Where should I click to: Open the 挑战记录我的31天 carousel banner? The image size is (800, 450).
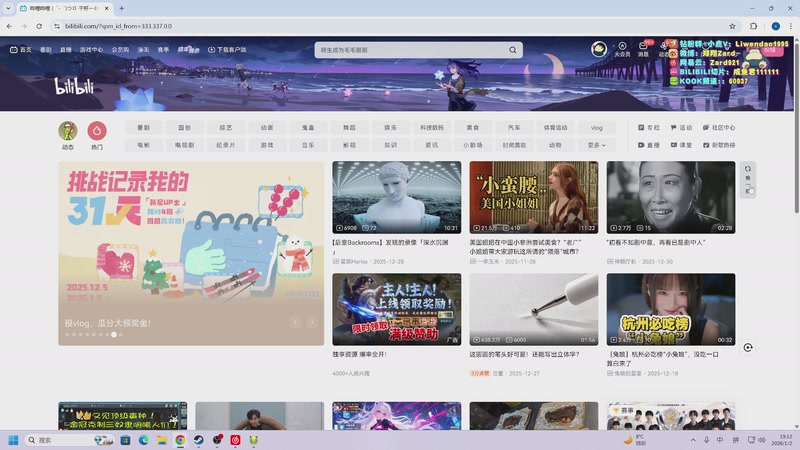(x=191, y=254)
